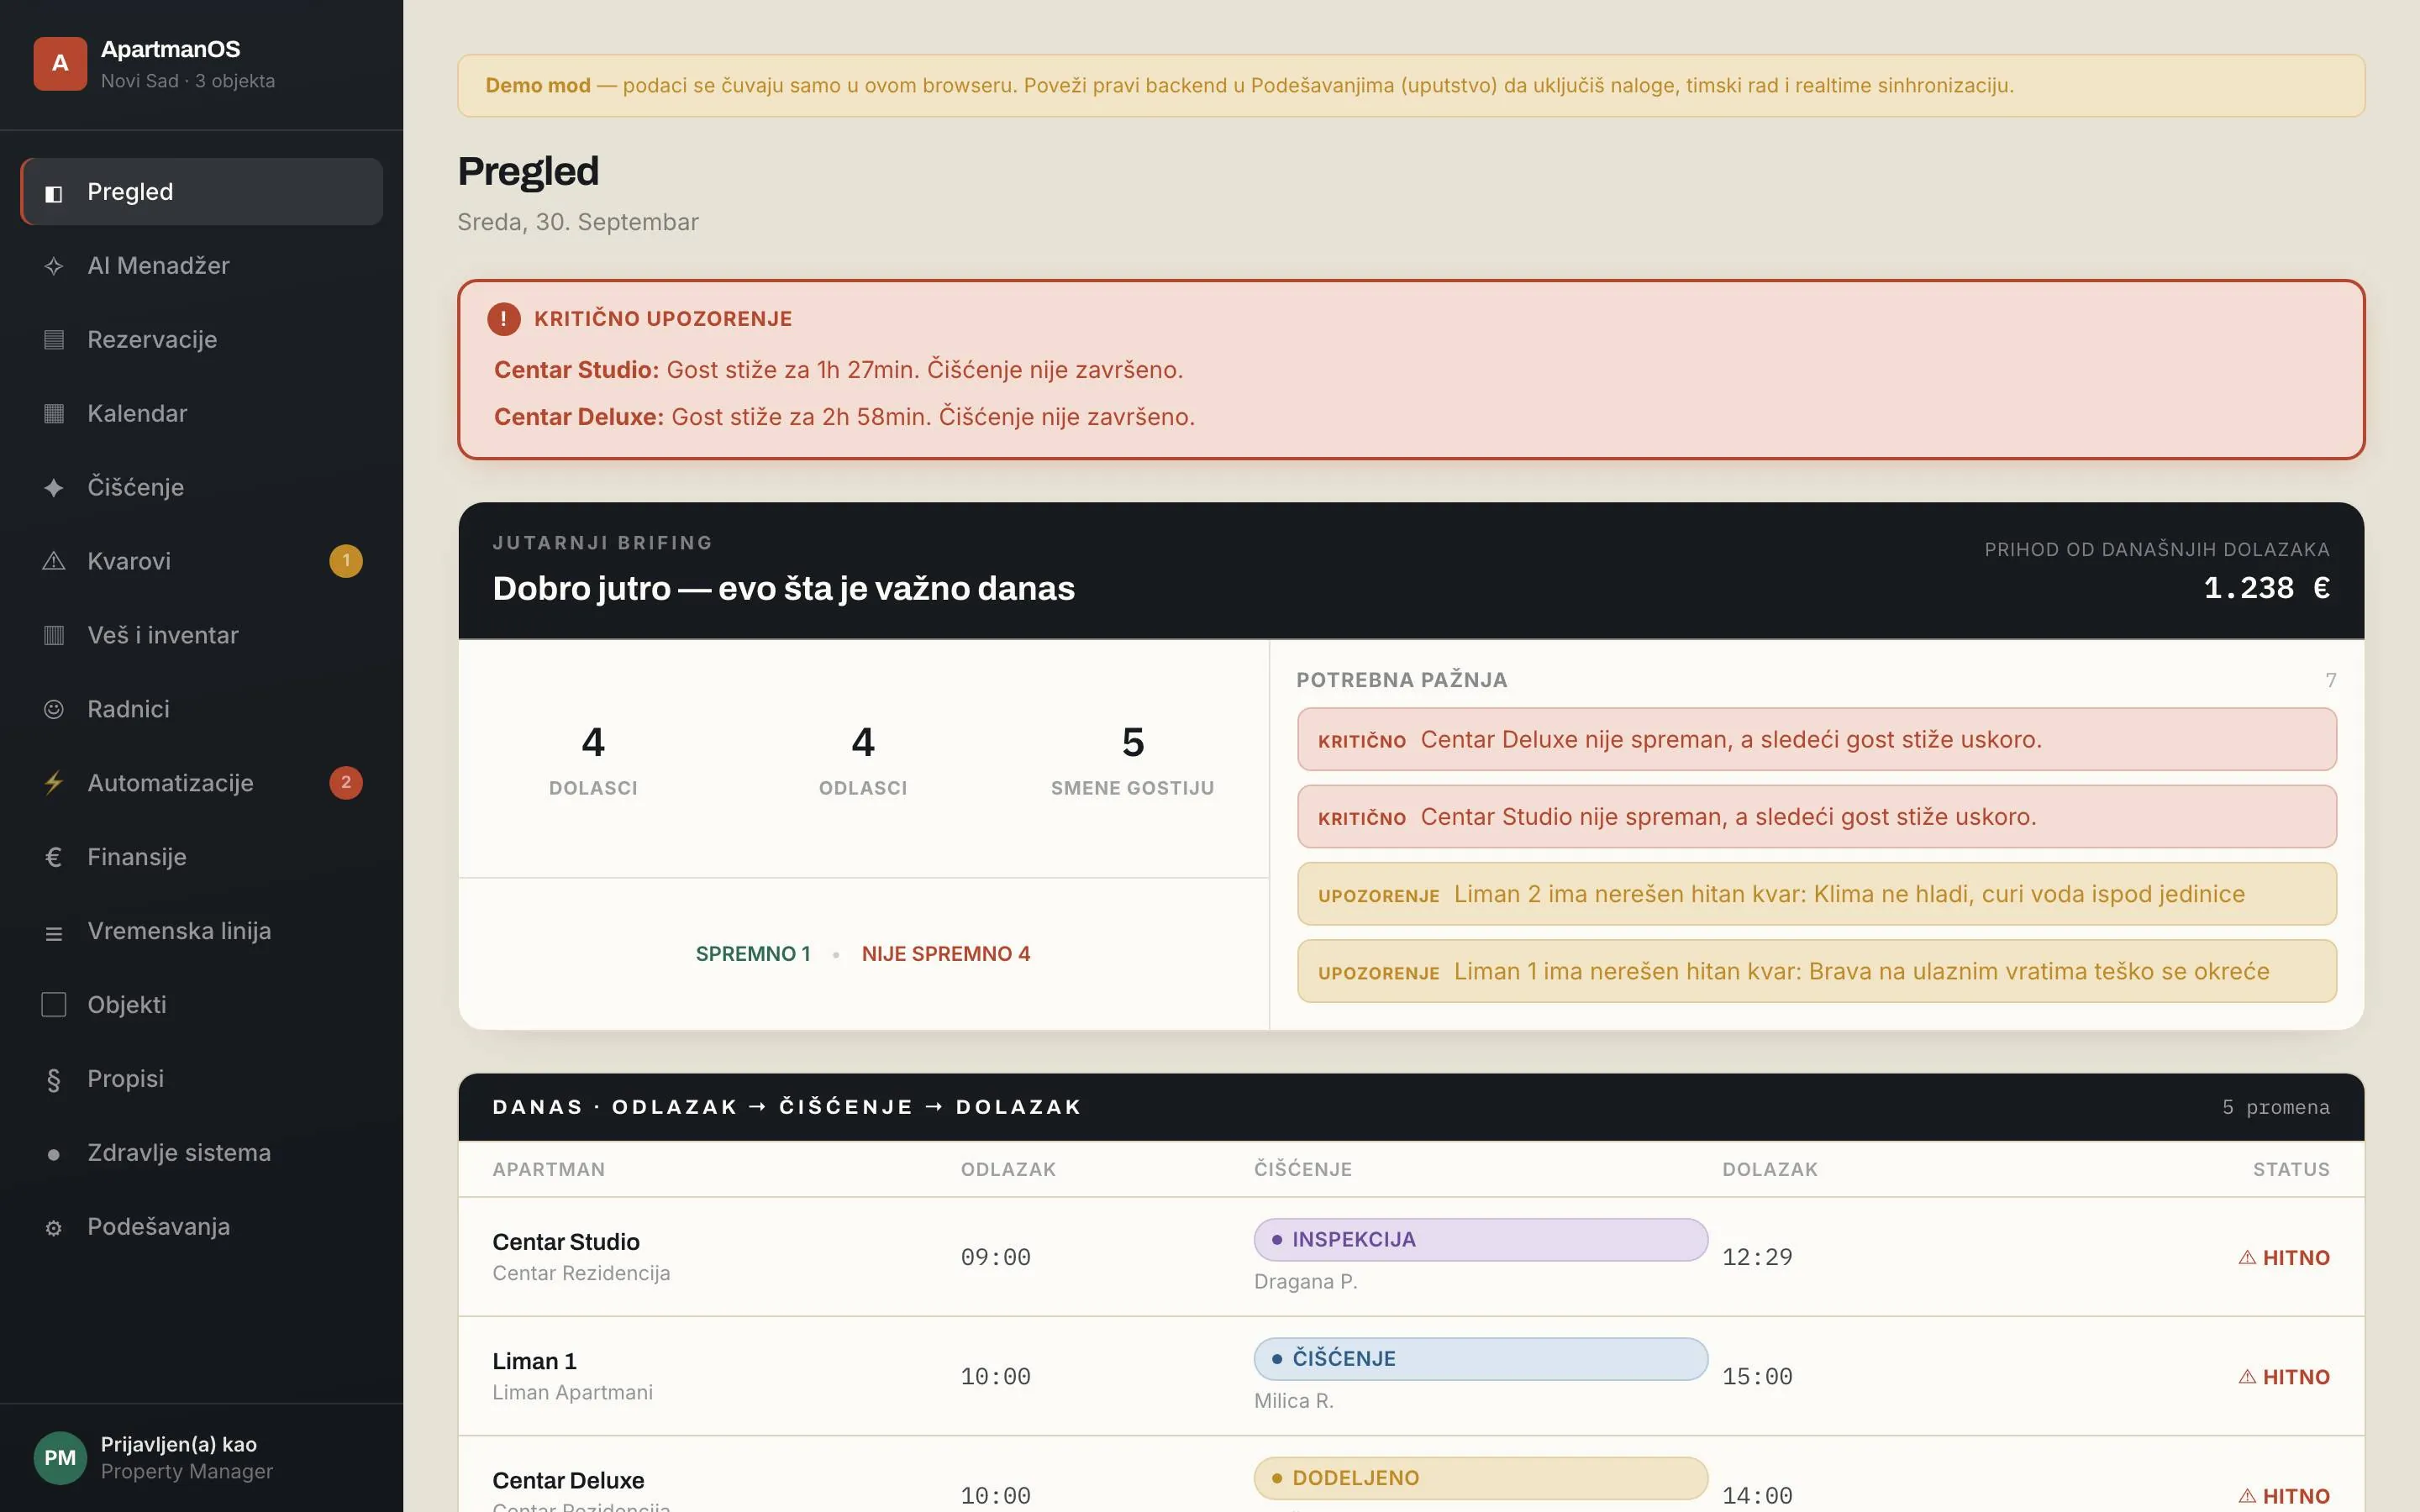Click the 1.238 € revenue value
Screen dimensions: 2420x1512
[2267, 588]
